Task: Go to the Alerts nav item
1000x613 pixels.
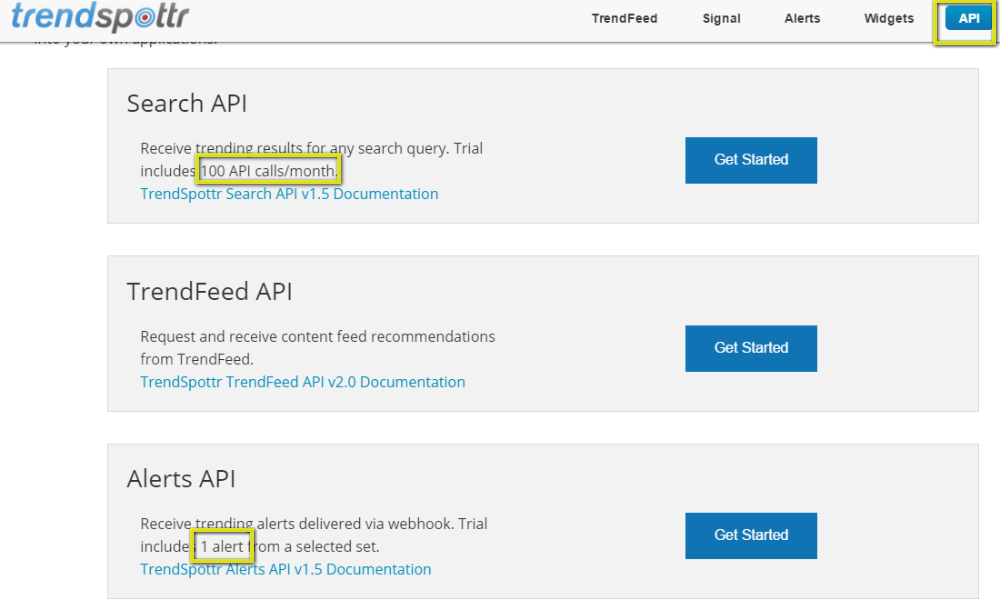Action: 802,18
